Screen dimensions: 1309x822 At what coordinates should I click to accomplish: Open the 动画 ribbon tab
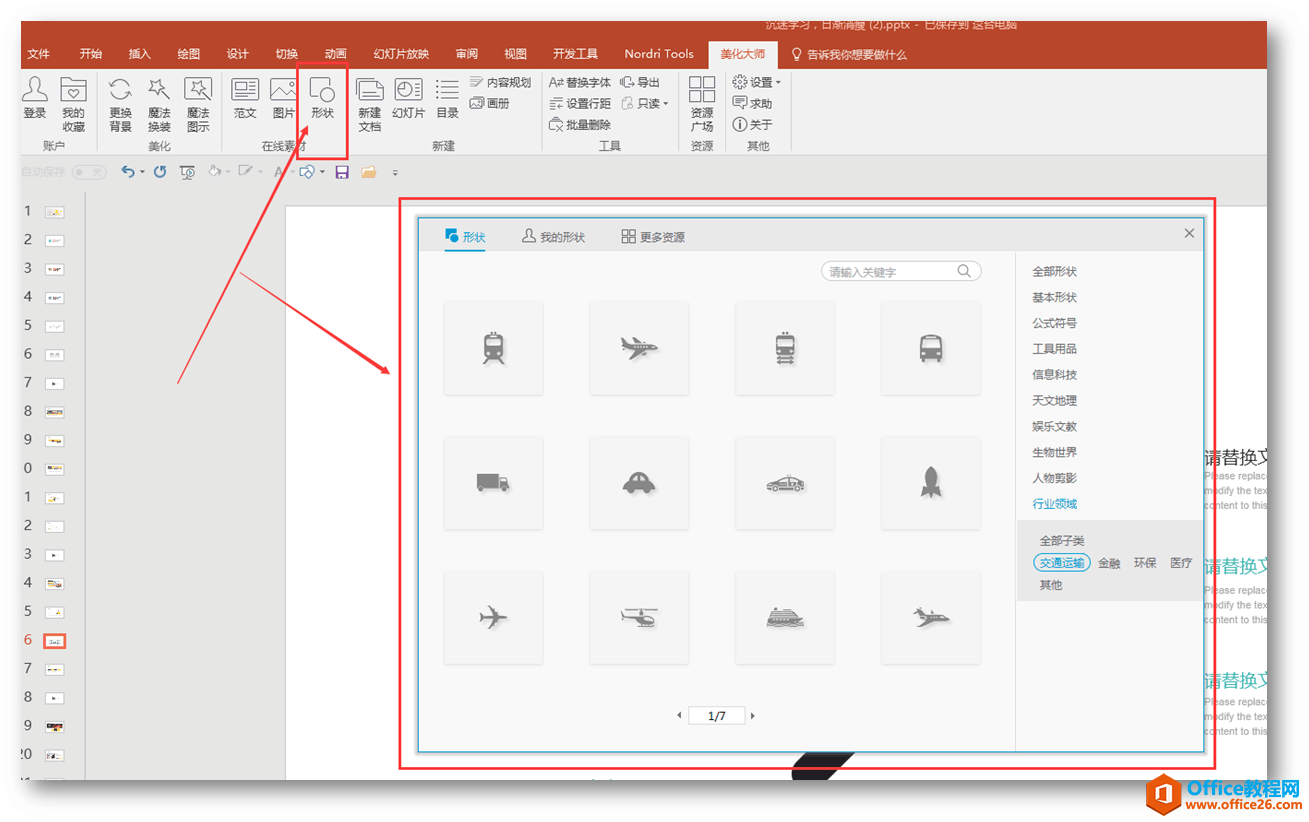pyautogui.click(x=335, y=54)
